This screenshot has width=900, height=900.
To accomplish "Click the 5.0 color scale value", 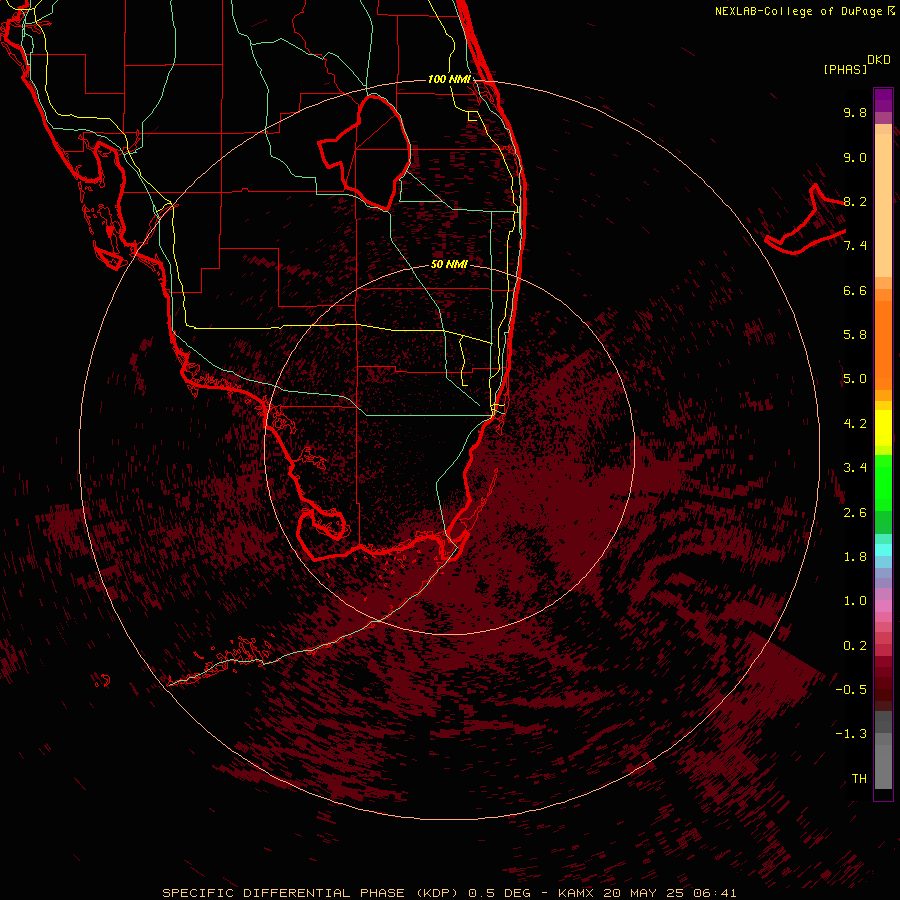I will [x=855, y=379].
